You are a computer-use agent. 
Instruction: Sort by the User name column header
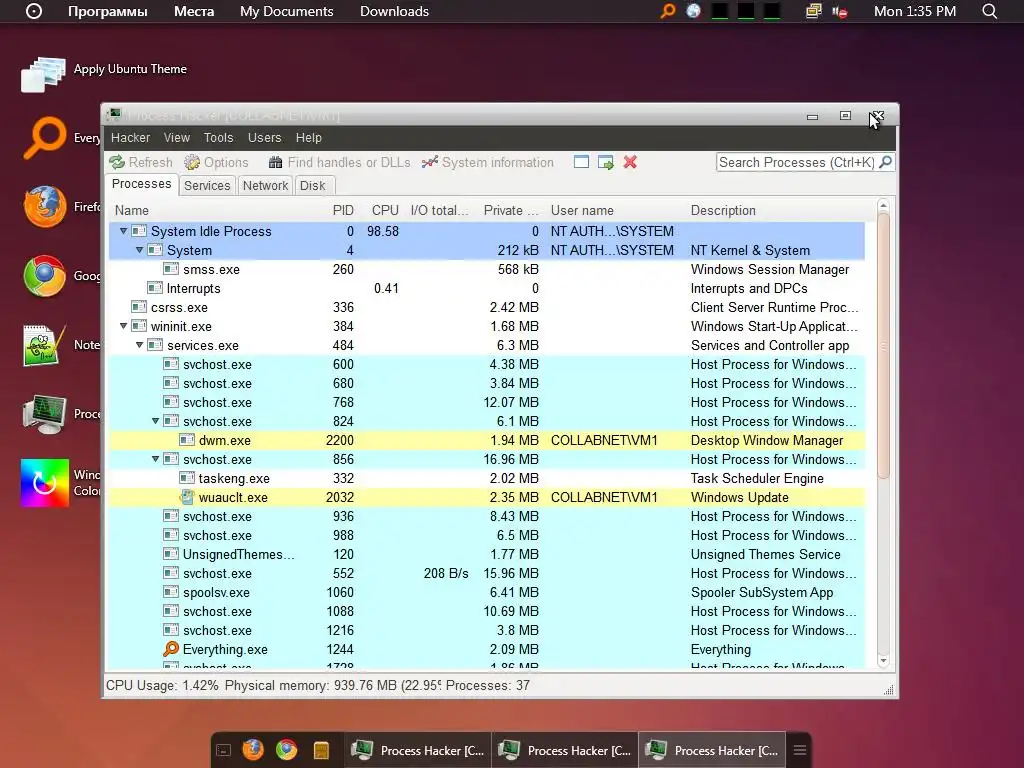pyautogui.click(x=582, y=210)
